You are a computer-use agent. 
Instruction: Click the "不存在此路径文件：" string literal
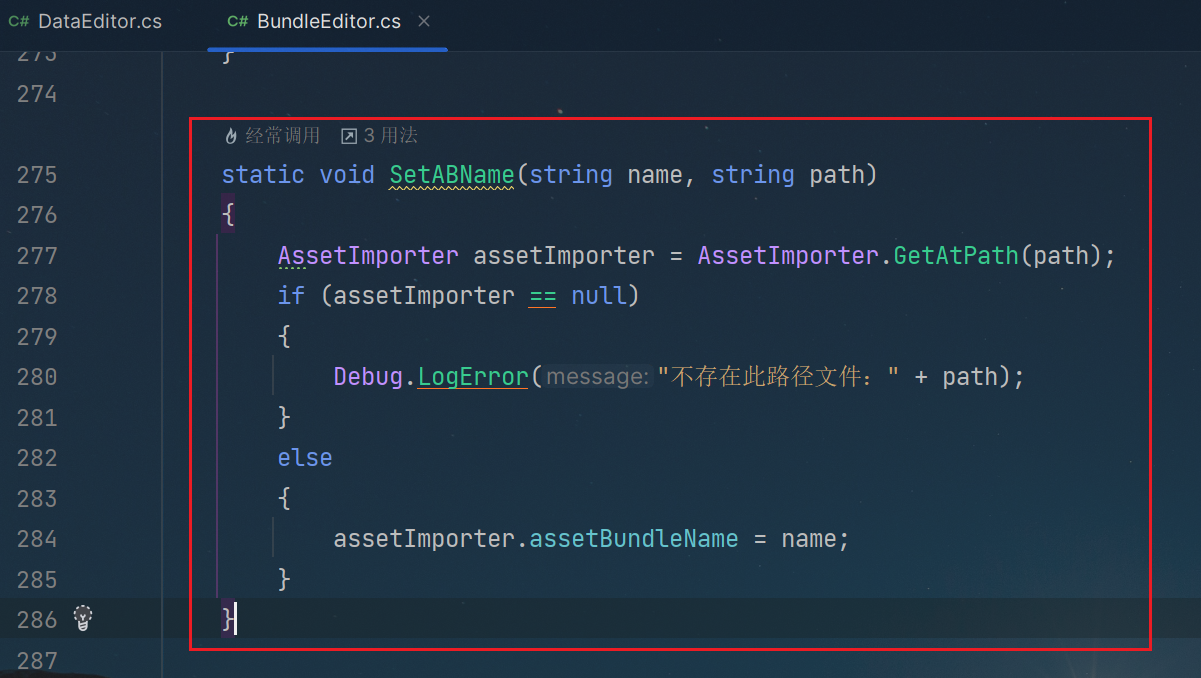click(x=778, y=377)
